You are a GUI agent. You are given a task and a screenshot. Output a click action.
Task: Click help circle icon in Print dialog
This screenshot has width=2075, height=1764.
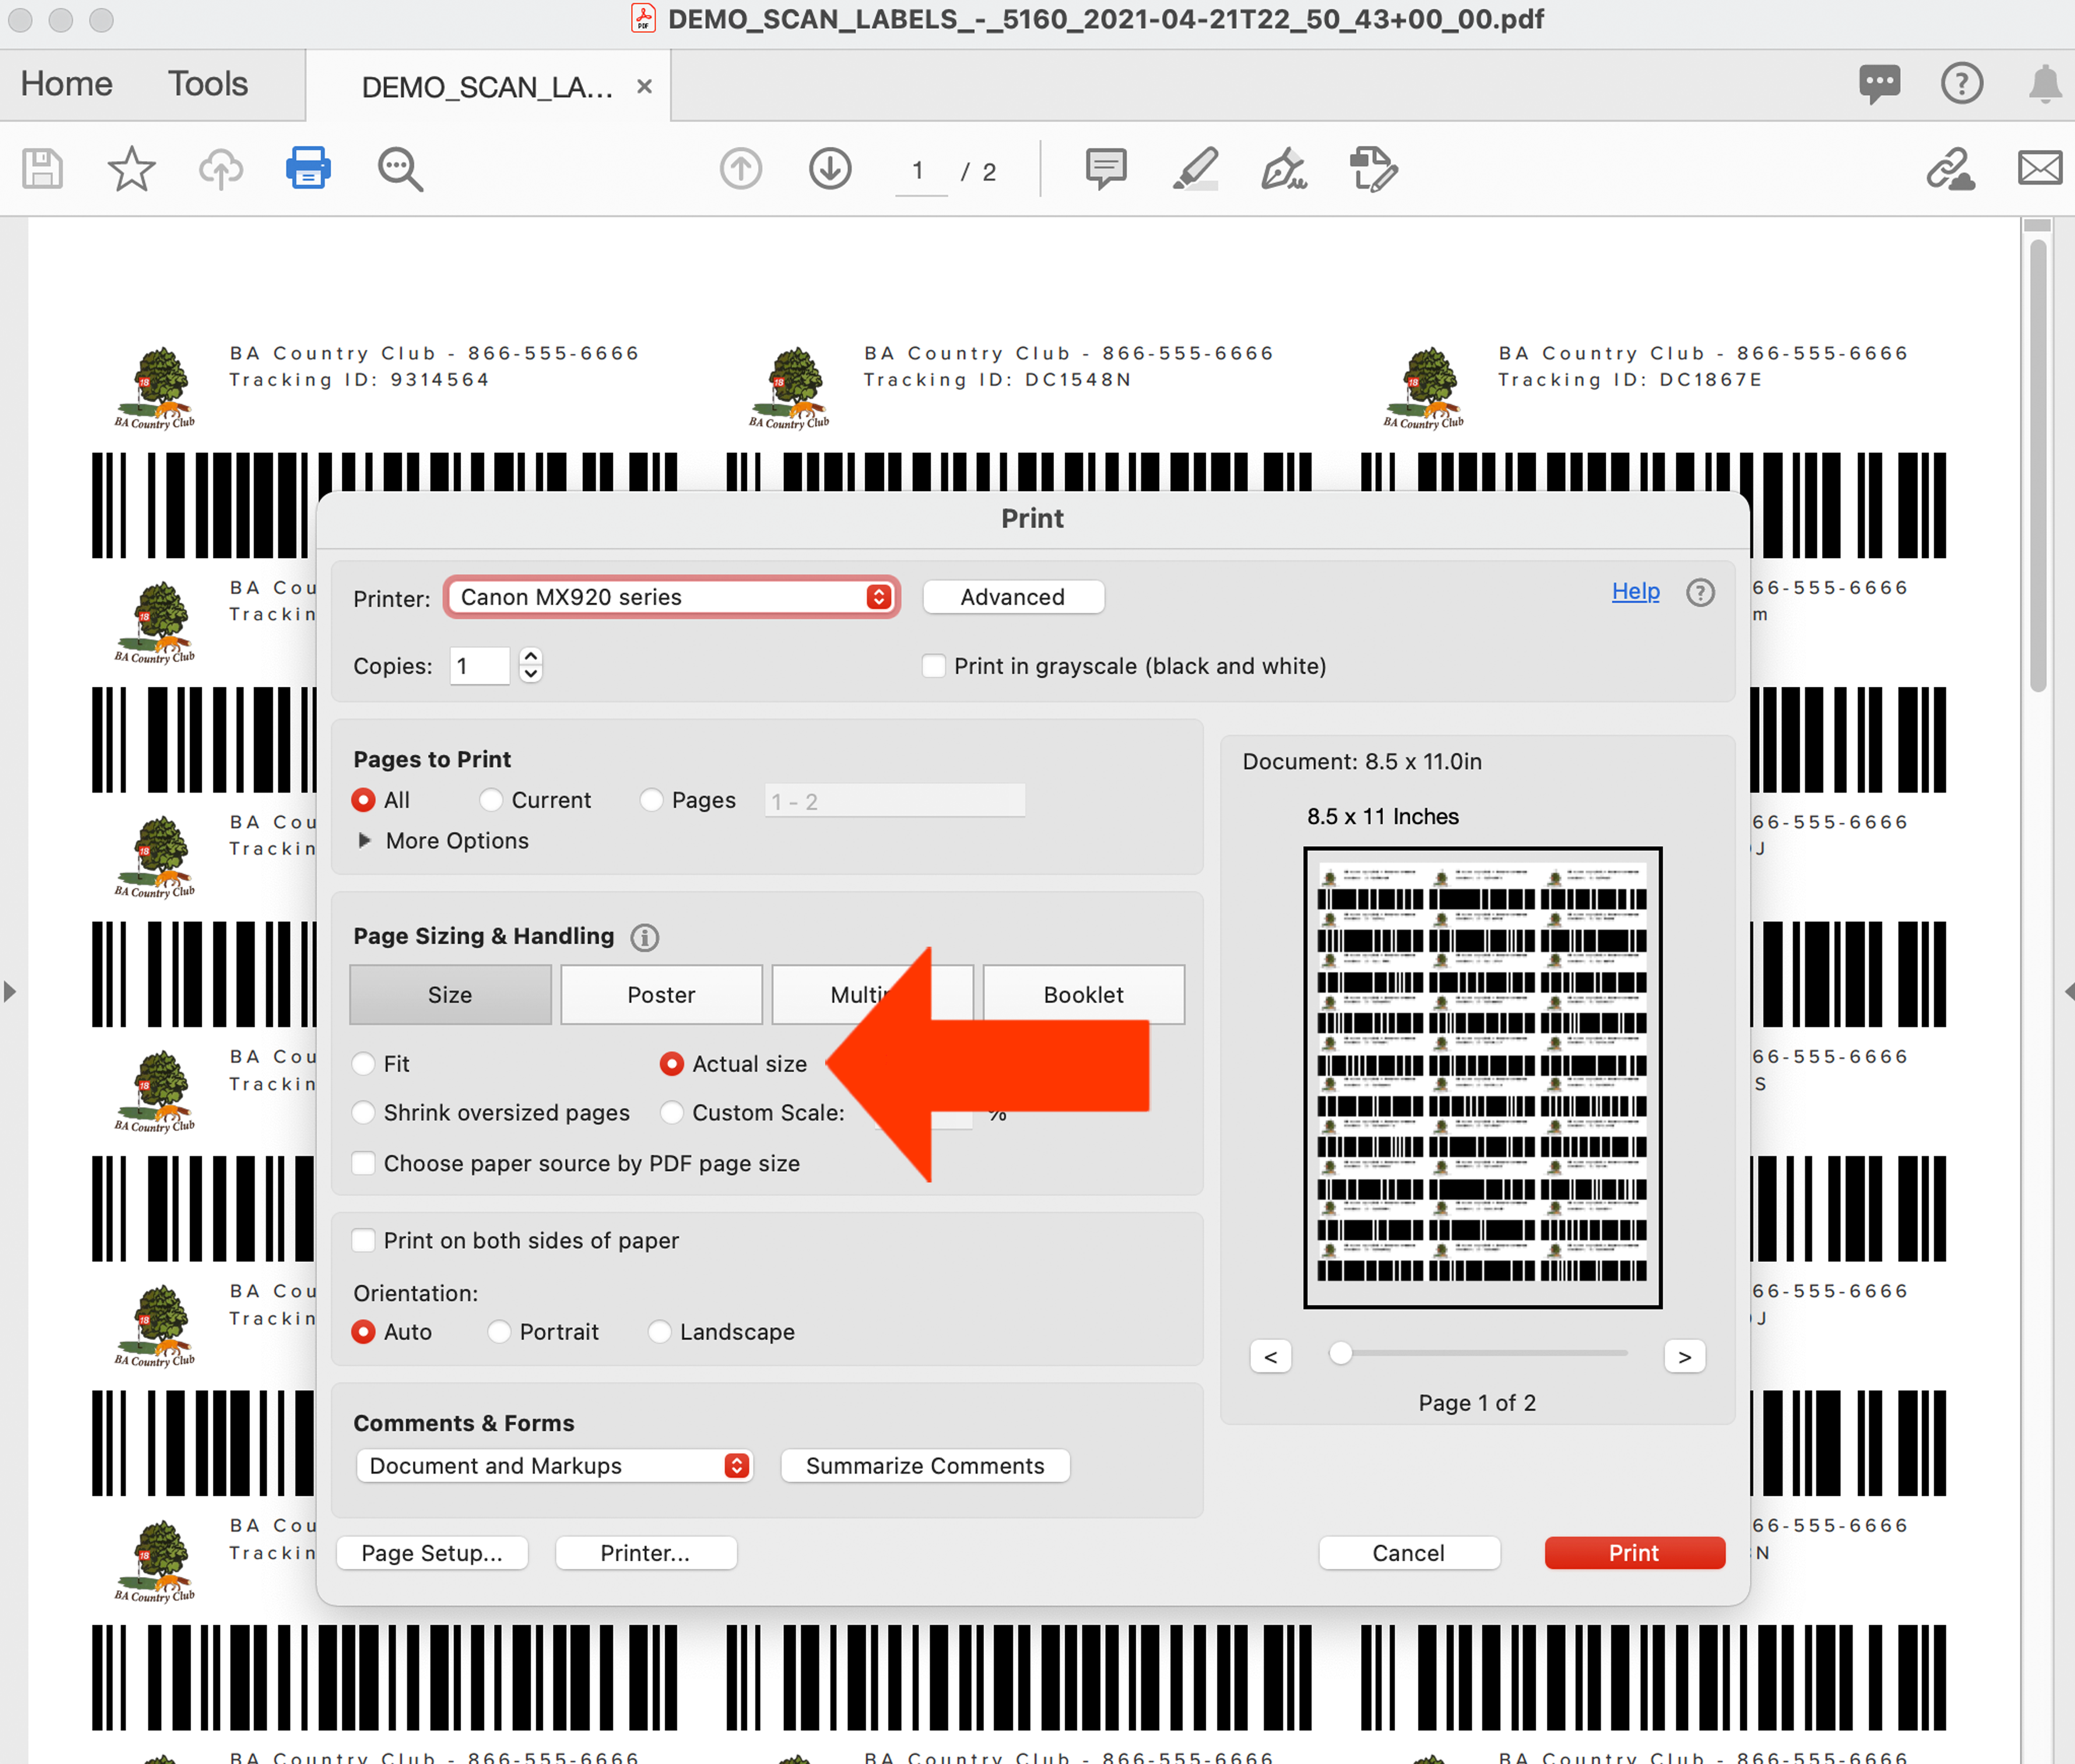(1700, 593)
